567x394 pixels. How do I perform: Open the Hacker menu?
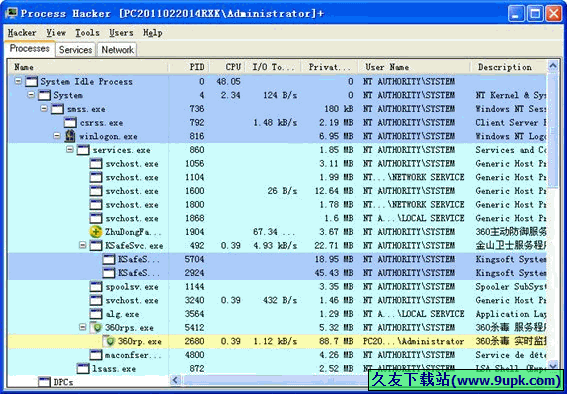click(x=22, y=33)
